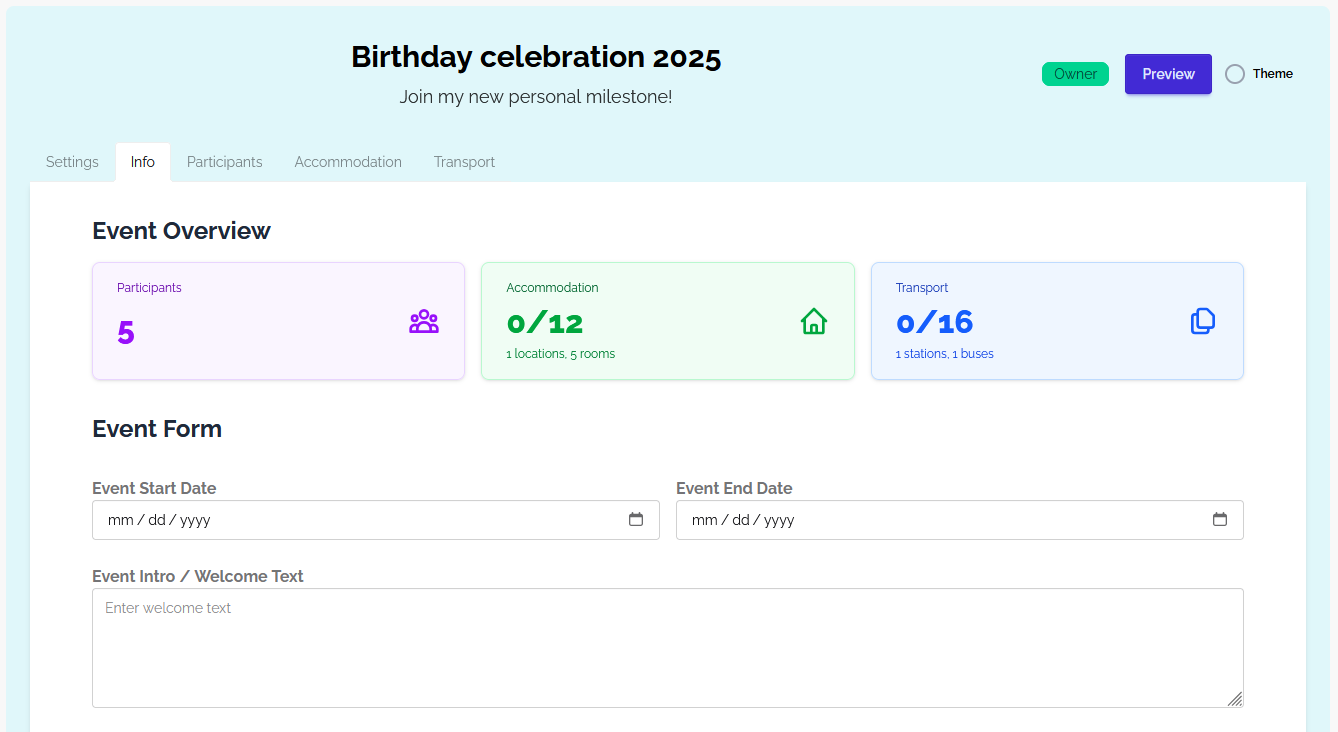
Task: Select the Event Start Date input field
Action: pos(300,520)
